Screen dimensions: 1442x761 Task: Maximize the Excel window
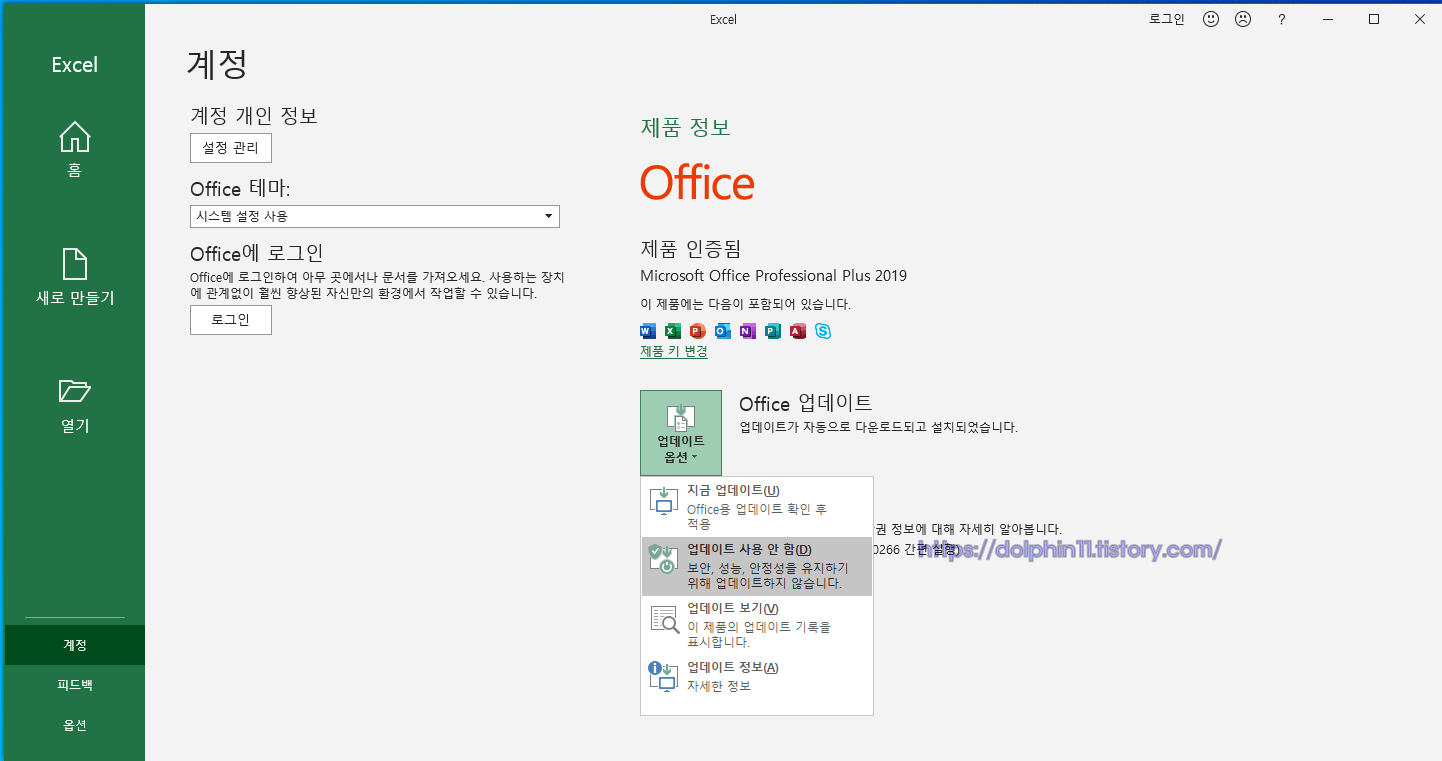[1374, 19]
